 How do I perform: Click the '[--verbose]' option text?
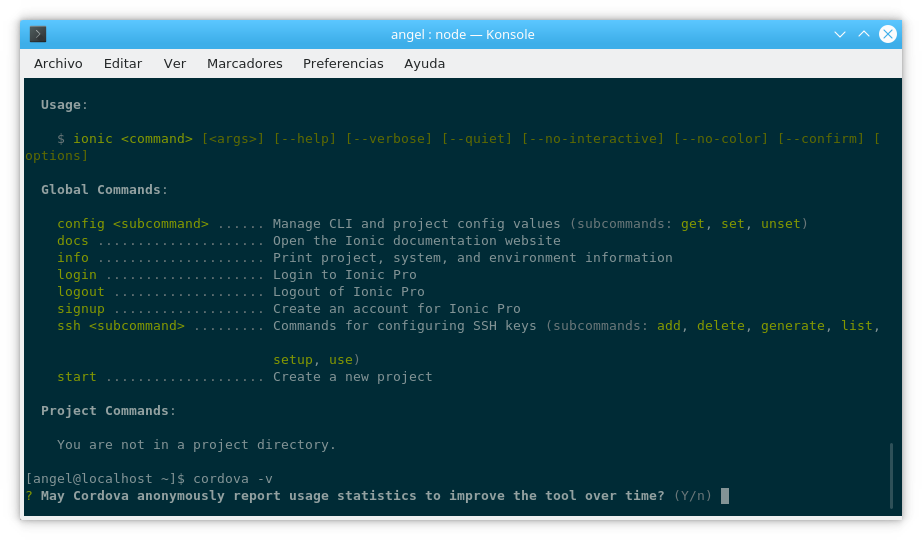coord(389,139)
